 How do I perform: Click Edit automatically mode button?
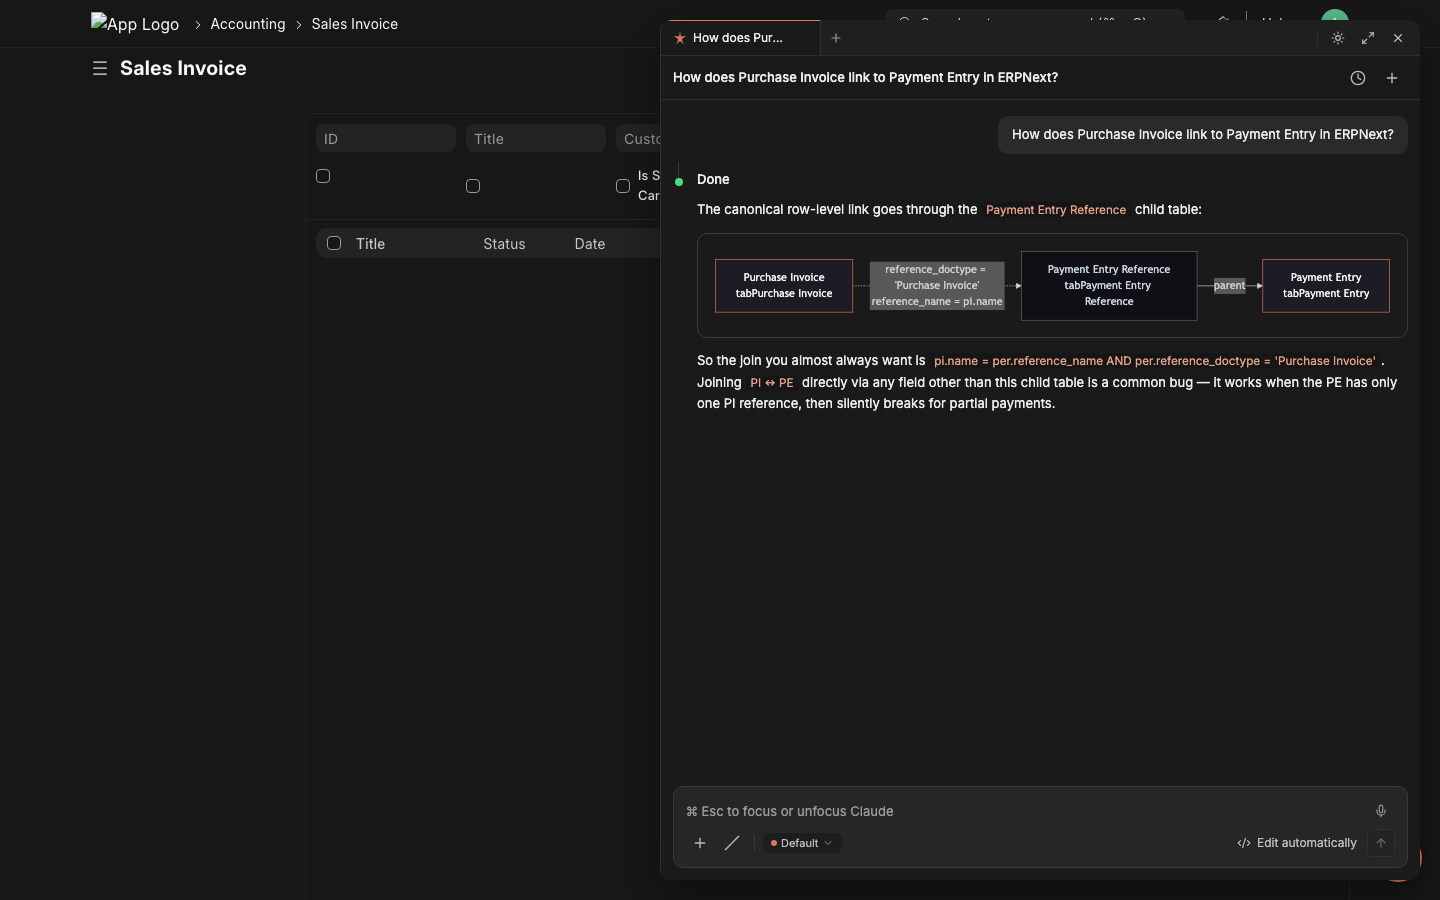[1297, 843]
